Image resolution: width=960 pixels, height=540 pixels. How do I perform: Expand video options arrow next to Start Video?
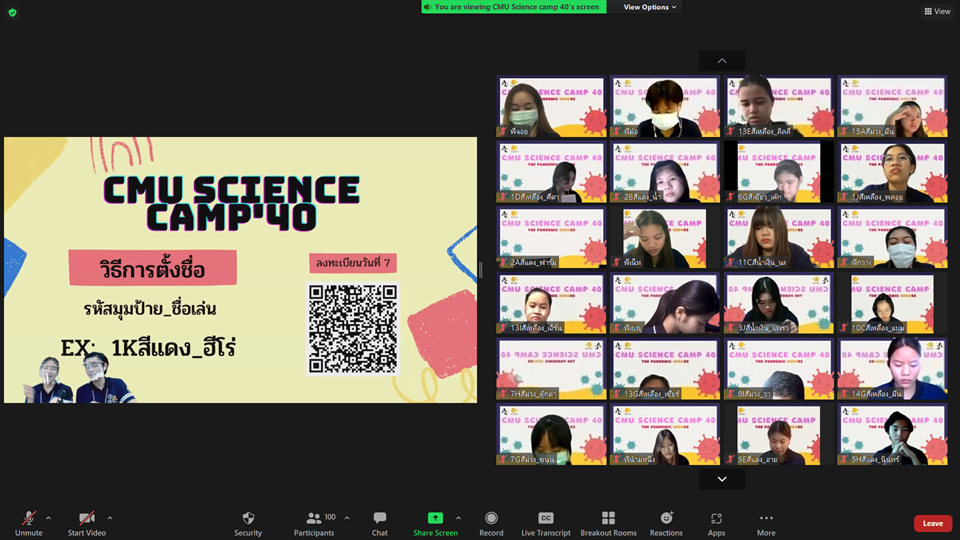pyautogui.click(x=109, y=518)
